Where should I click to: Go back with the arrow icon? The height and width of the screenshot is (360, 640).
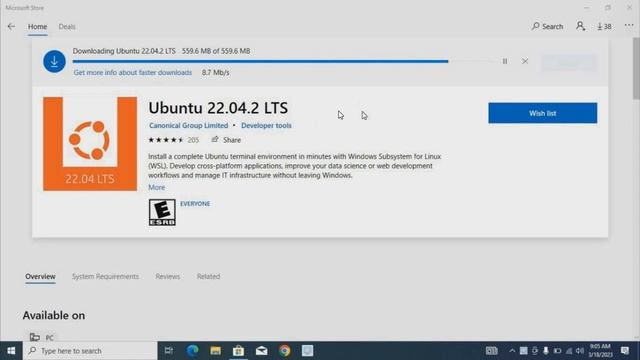pyautogui.click(x=11, y=27)
